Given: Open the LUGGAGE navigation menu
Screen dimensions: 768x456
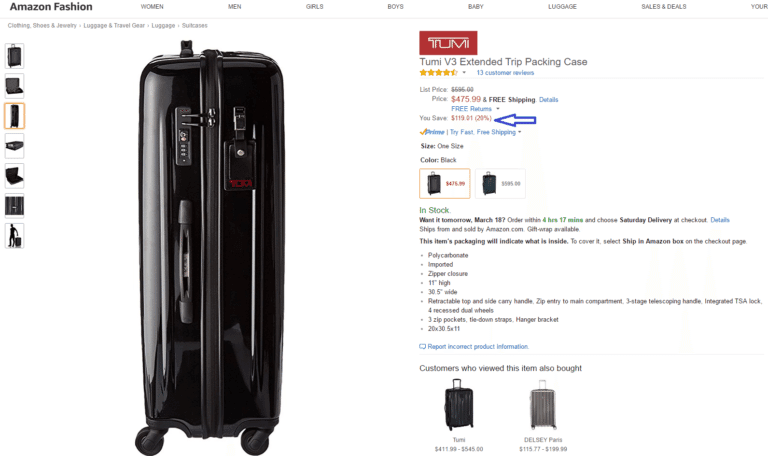Looking at the screenshot, I should coord(562,7).
